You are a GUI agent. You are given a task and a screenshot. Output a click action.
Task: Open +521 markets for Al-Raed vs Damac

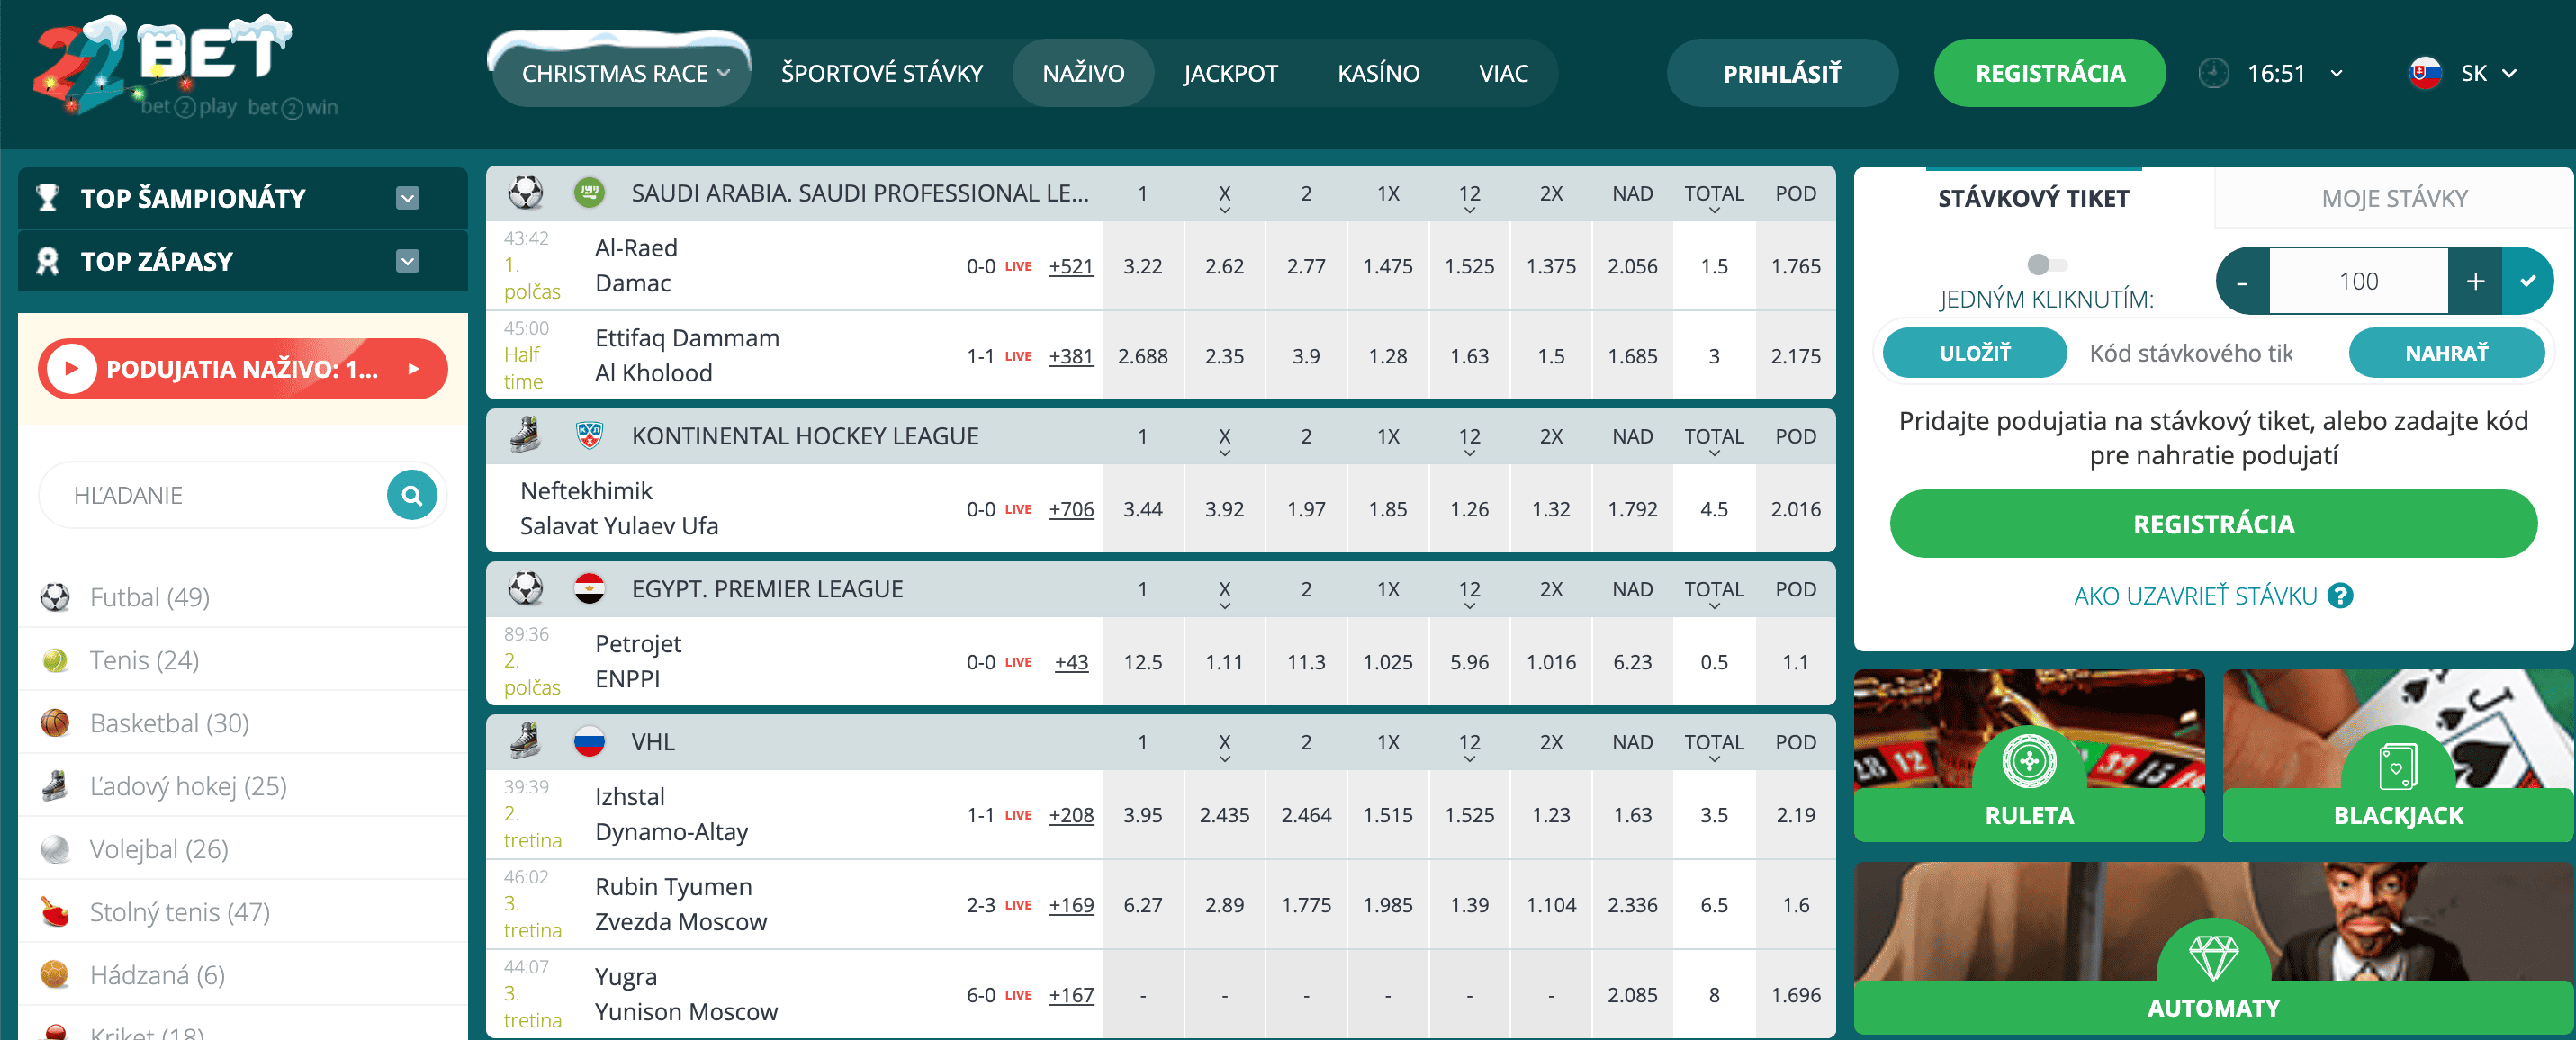point(1071,267)
